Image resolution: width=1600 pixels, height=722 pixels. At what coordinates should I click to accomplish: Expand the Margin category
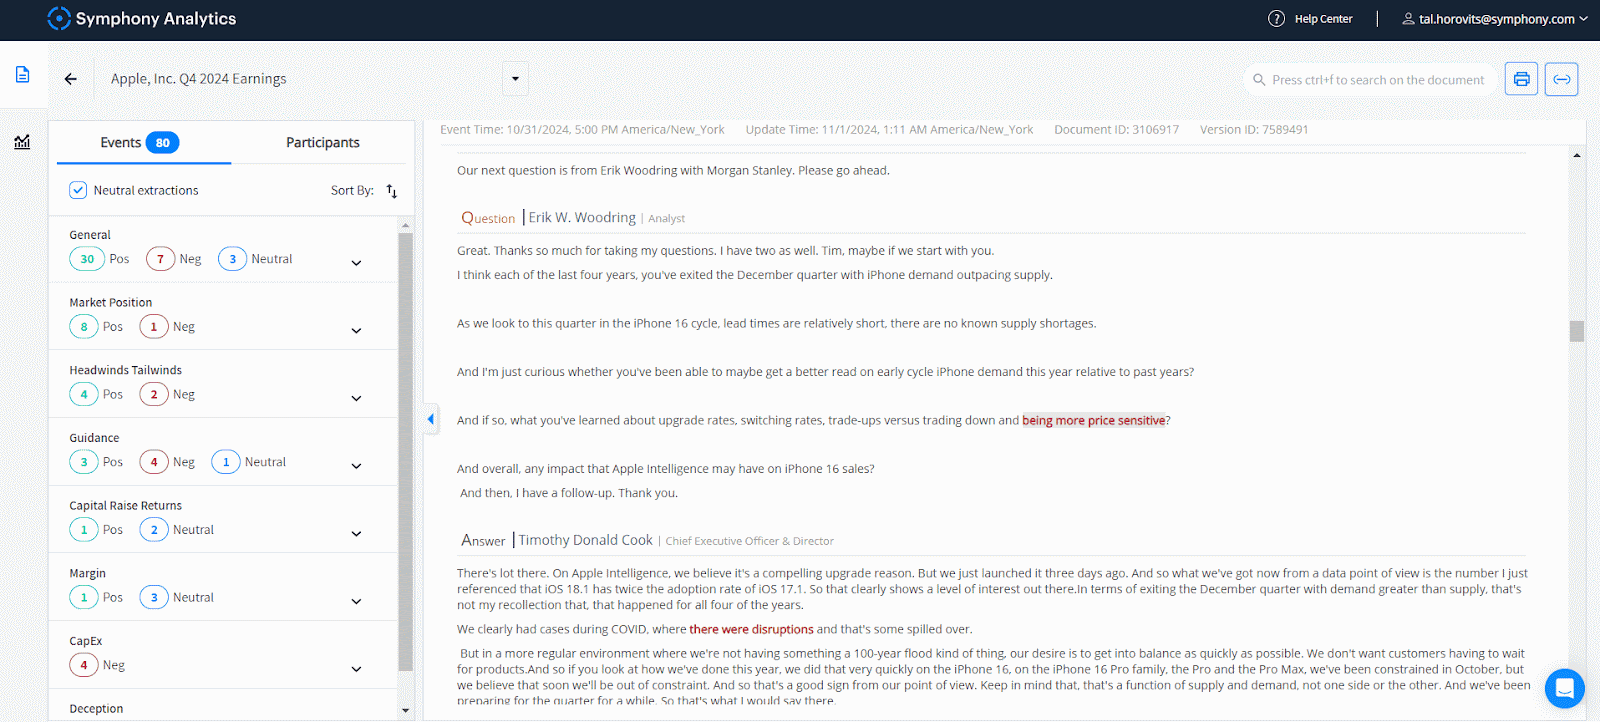(x=356, y=602)
